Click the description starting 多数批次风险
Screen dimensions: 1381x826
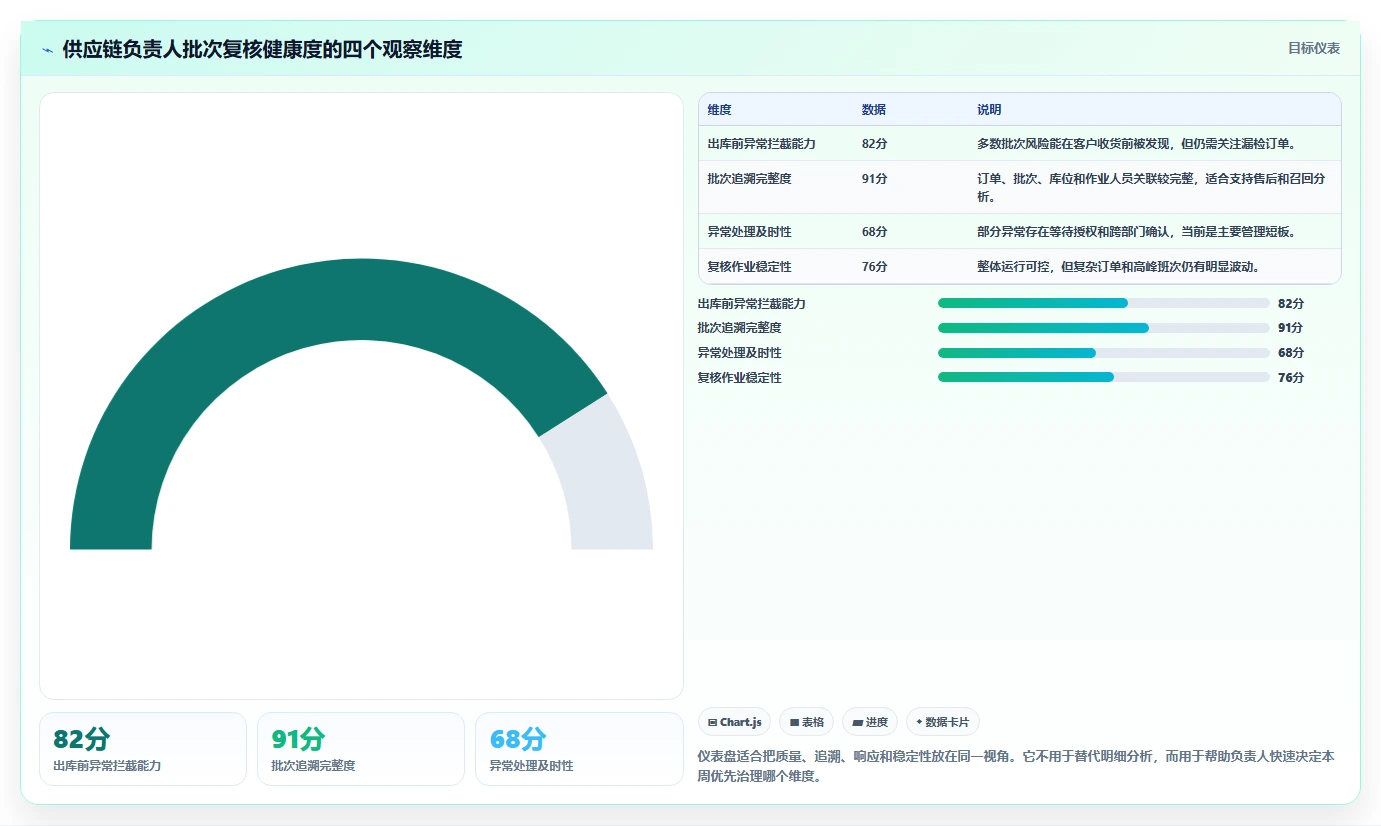pos(1137,144)
